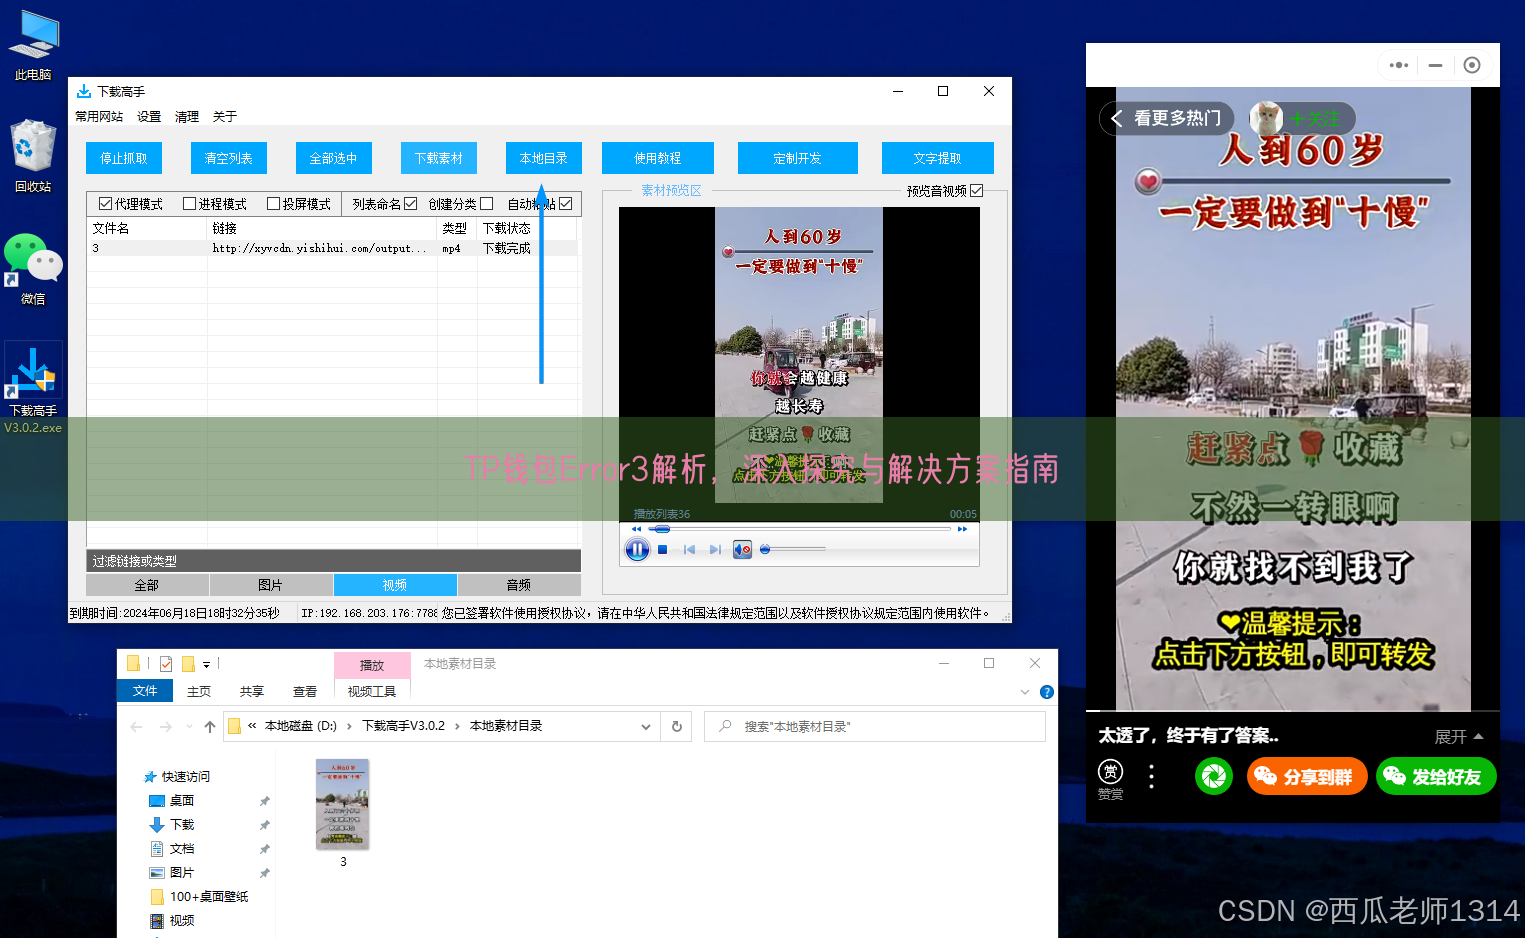Viewport: 1525px width, 938px height.
Task: Pause the preview video playback
Action: 637,549
